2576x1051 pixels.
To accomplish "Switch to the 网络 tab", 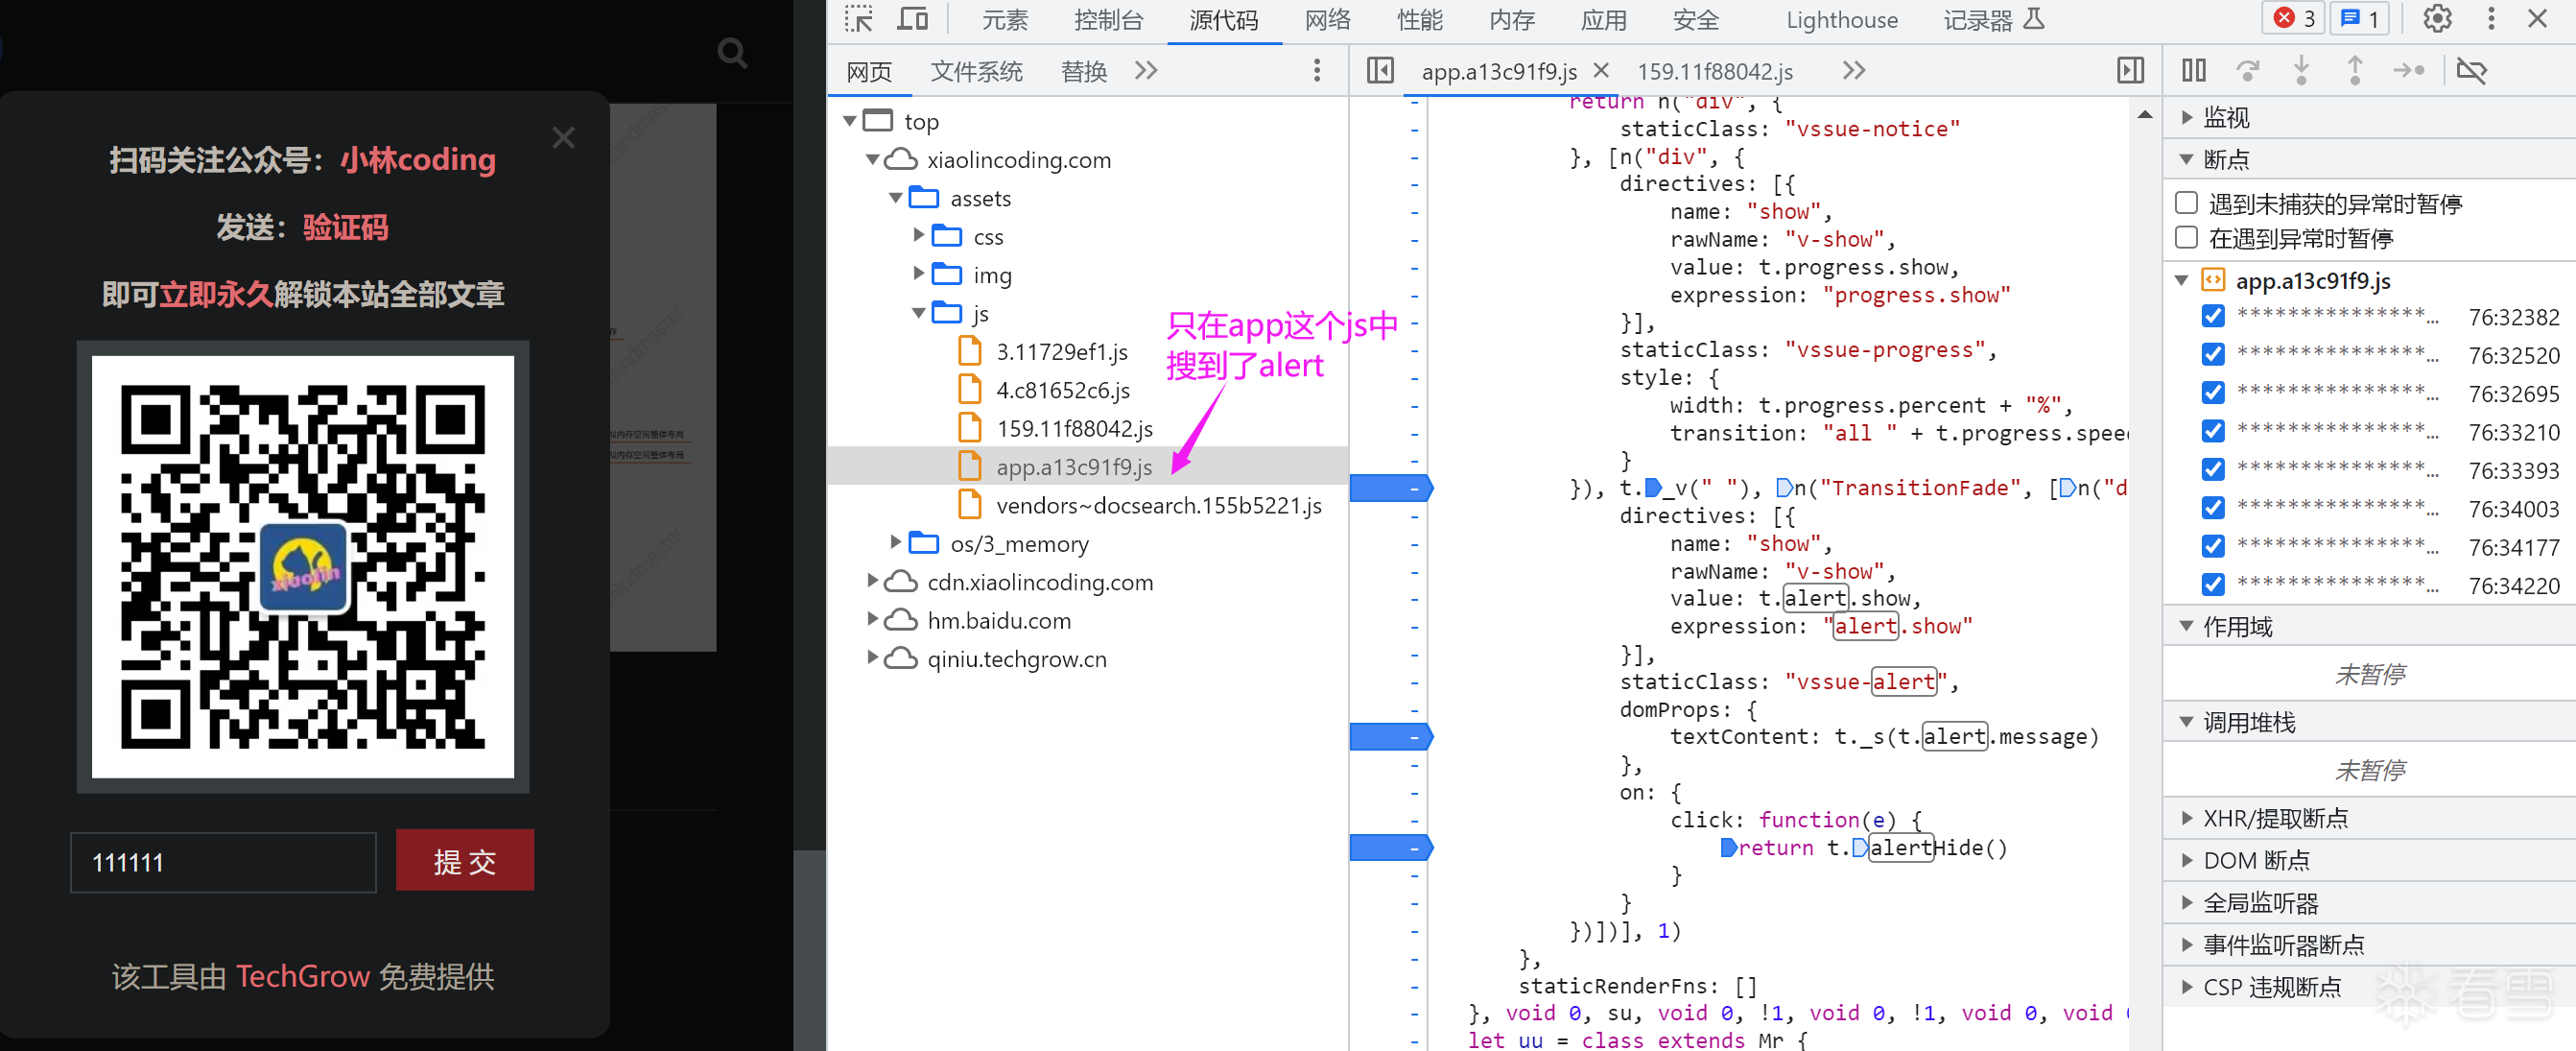I will tap(1327, 19).
